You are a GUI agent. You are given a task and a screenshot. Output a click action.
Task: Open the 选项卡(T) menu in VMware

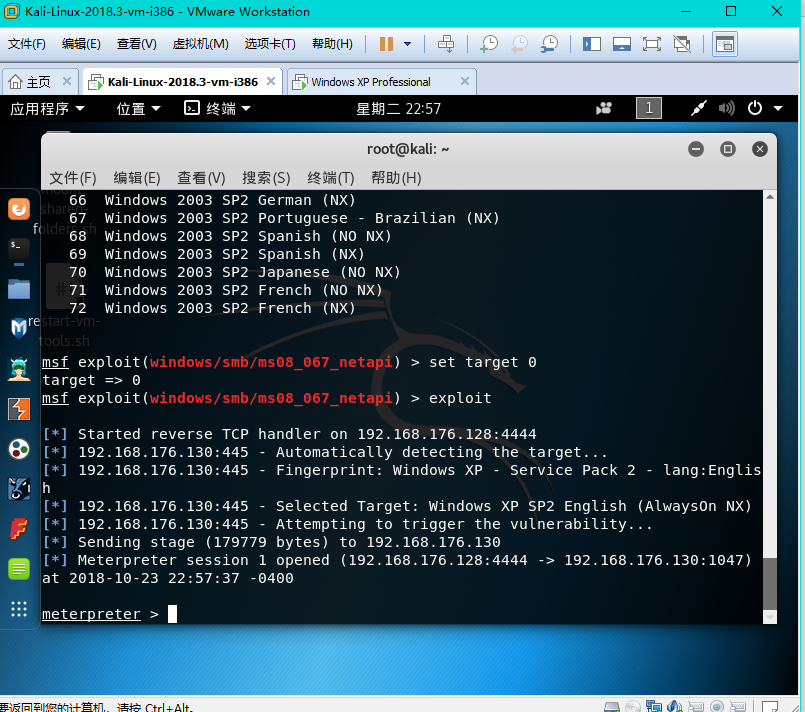pyautogui.click(x=270, y=44)
